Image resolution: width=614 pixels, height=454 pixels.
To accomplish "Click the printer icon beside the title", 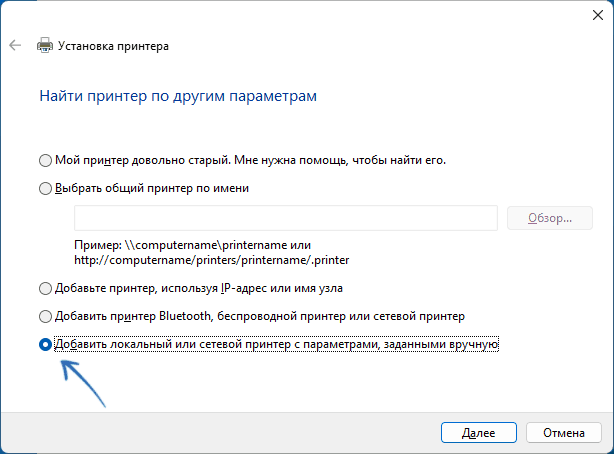I will [45, 45].
